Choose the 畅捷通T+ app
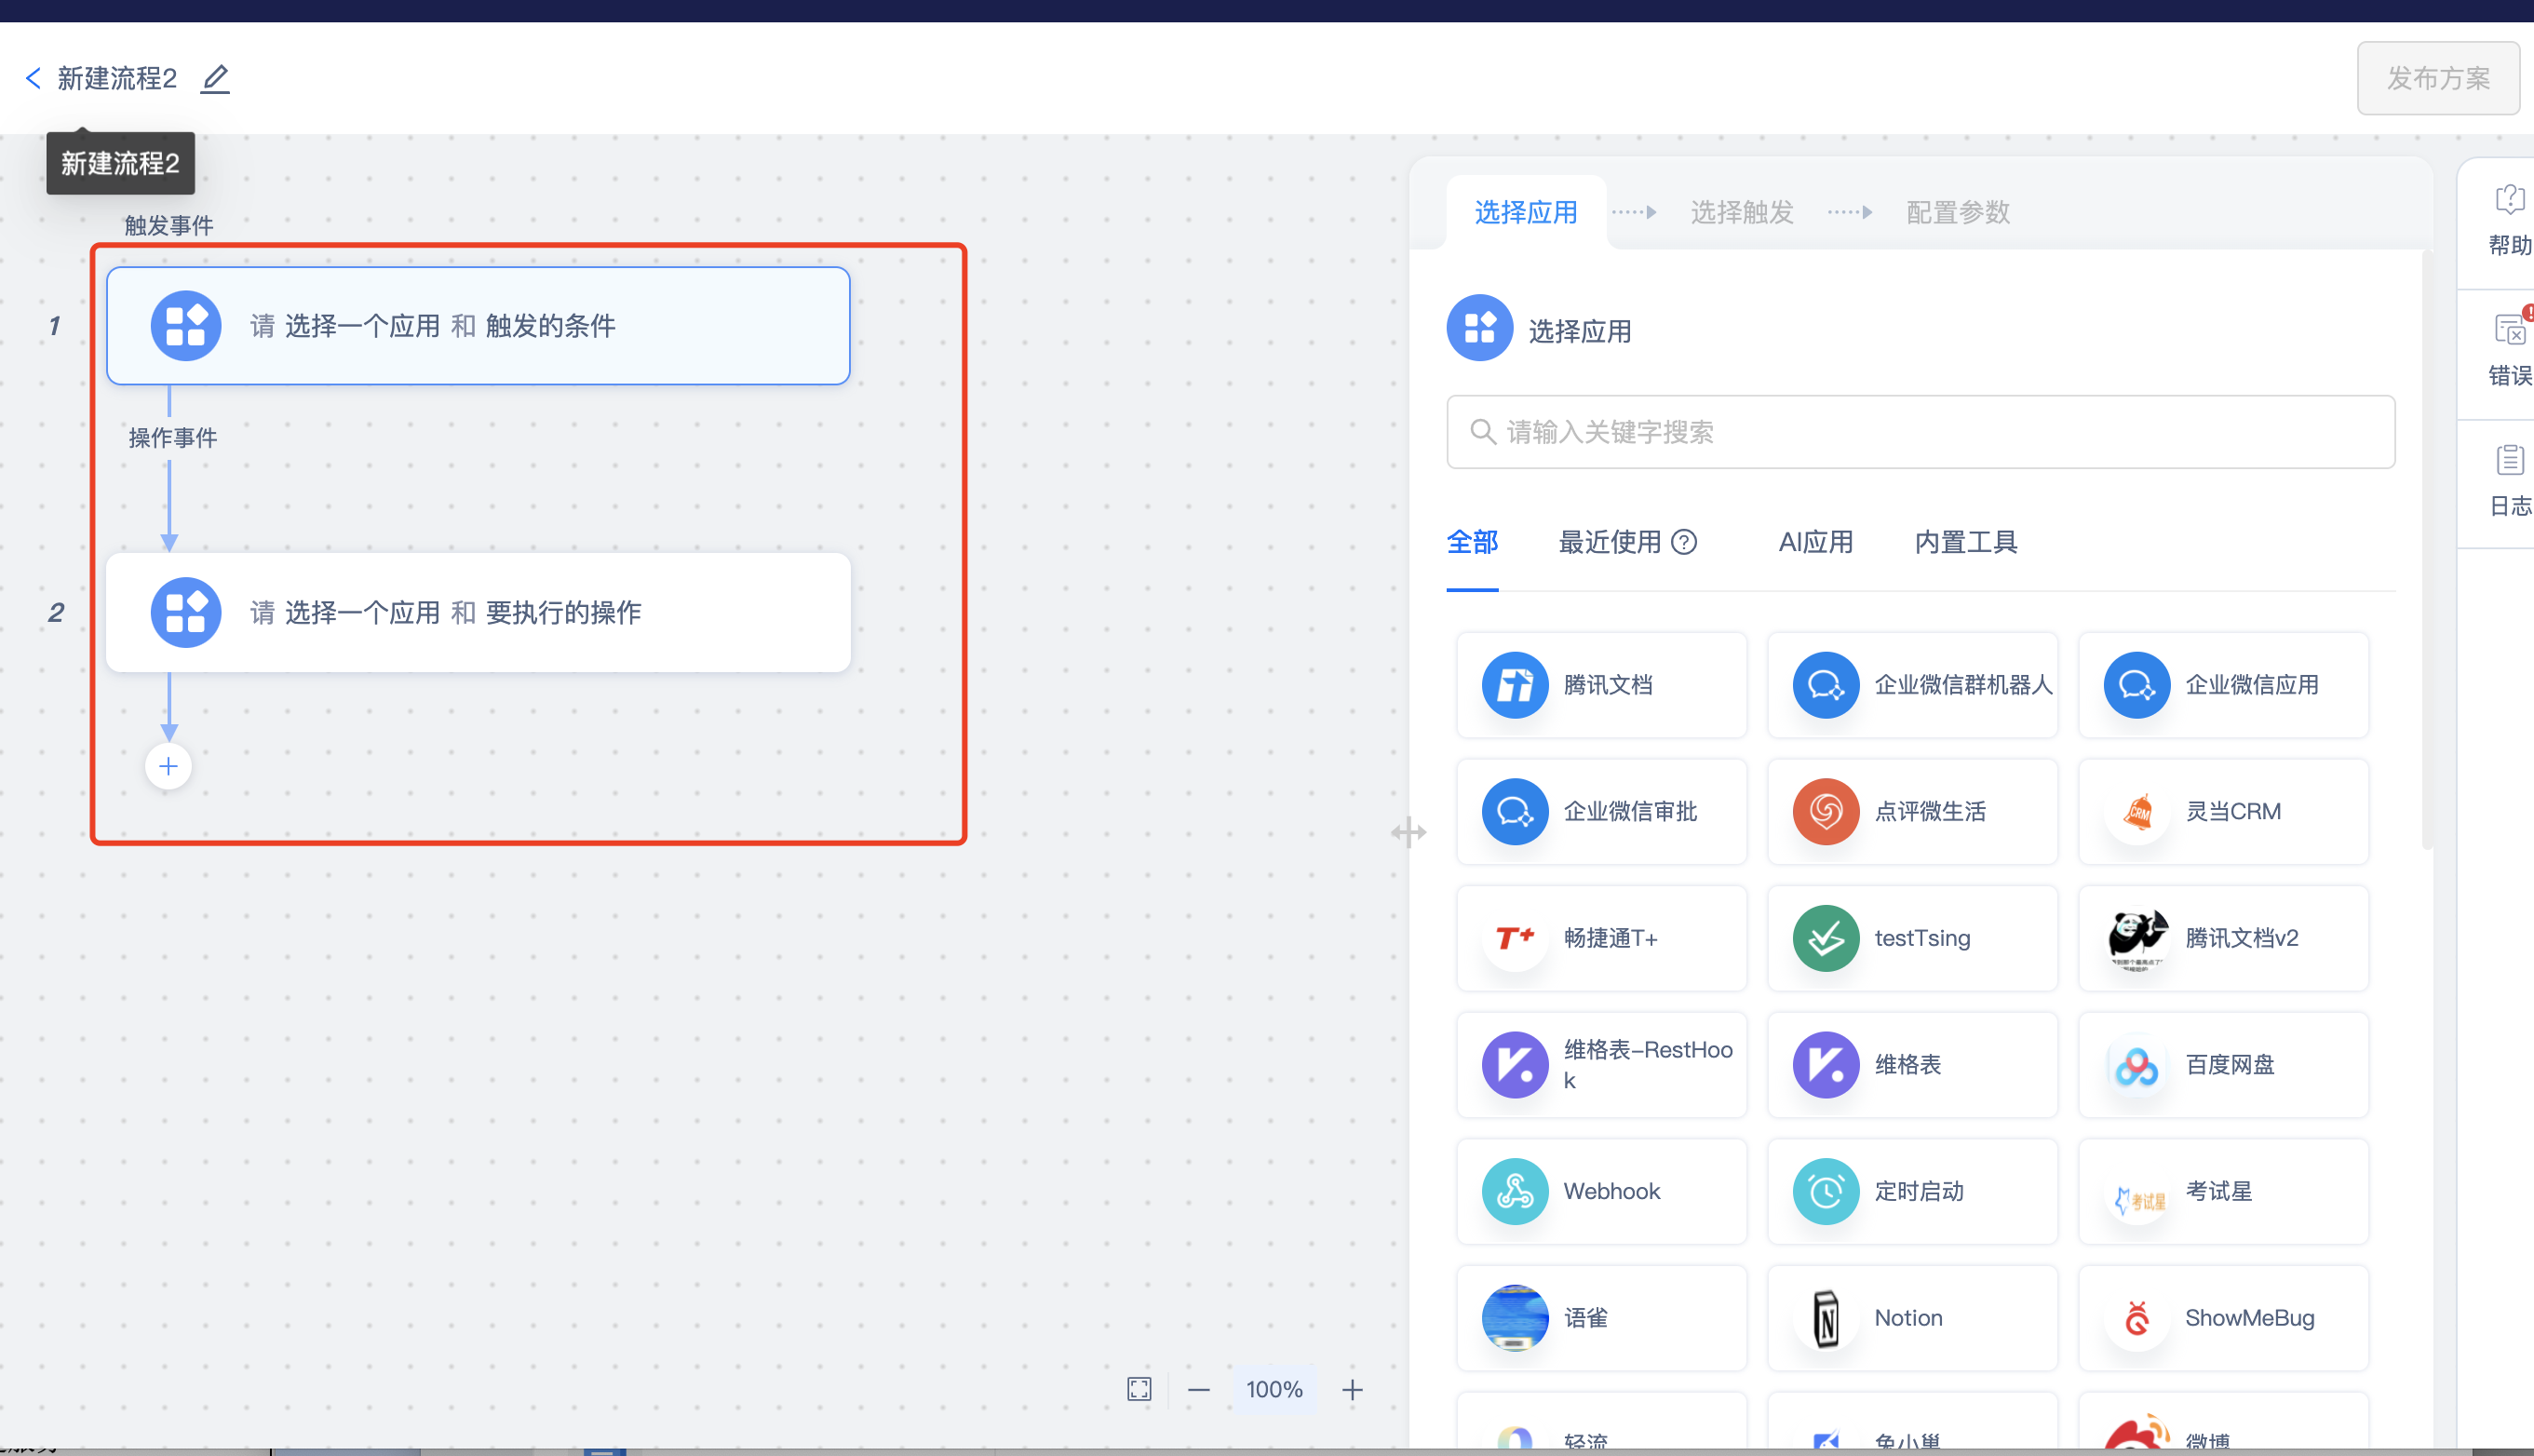The image size is (2534, 1456). 1602,938
